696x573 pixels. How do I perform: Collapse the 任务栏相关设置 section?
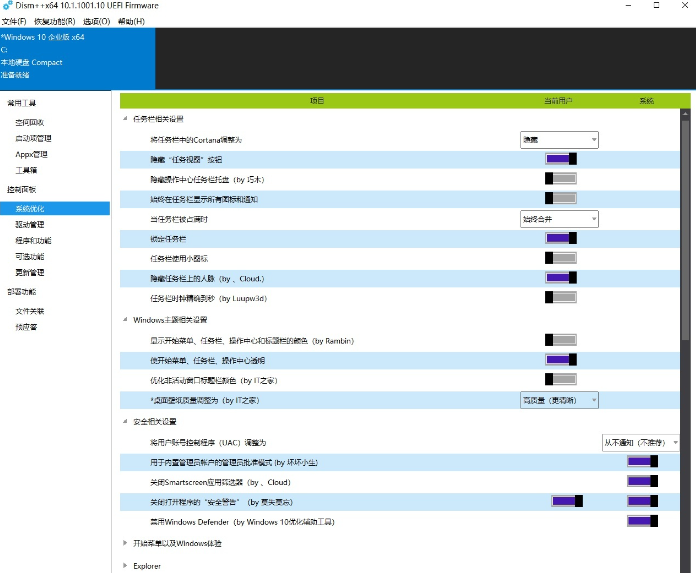[124, 119]
